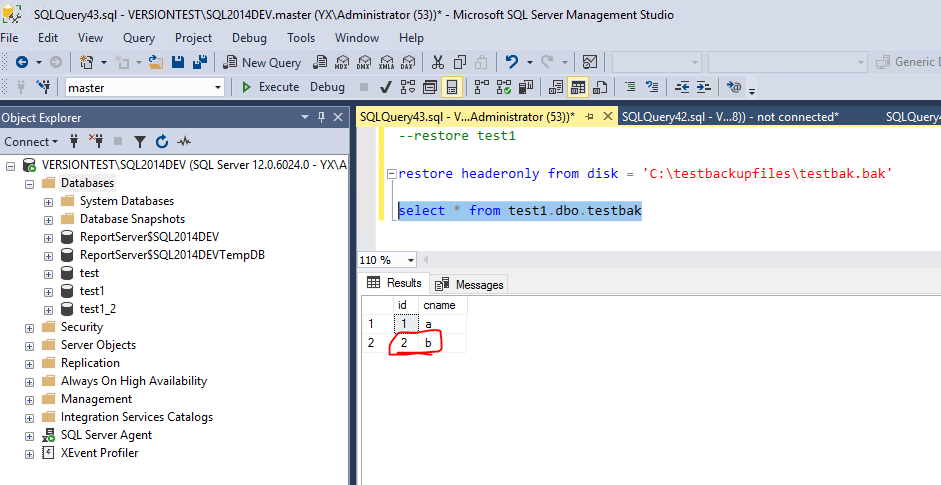Toggle Include Live Query Statistics
This screenshot has width=941, height=485.
(x=504, y=88)
